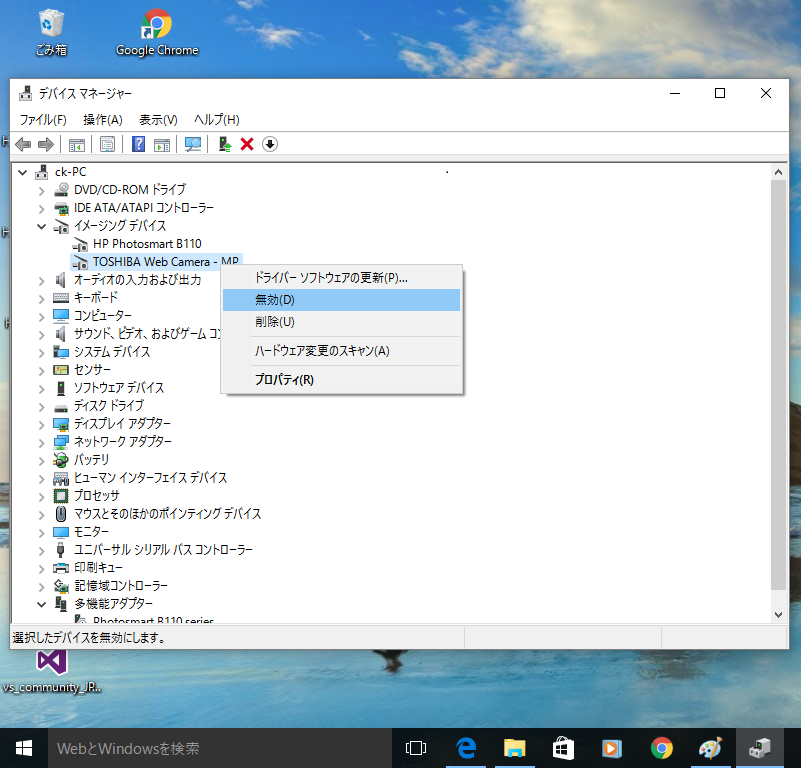
Task: Expand the バッテリ category arrow
Action: click(x=41, y=460)
